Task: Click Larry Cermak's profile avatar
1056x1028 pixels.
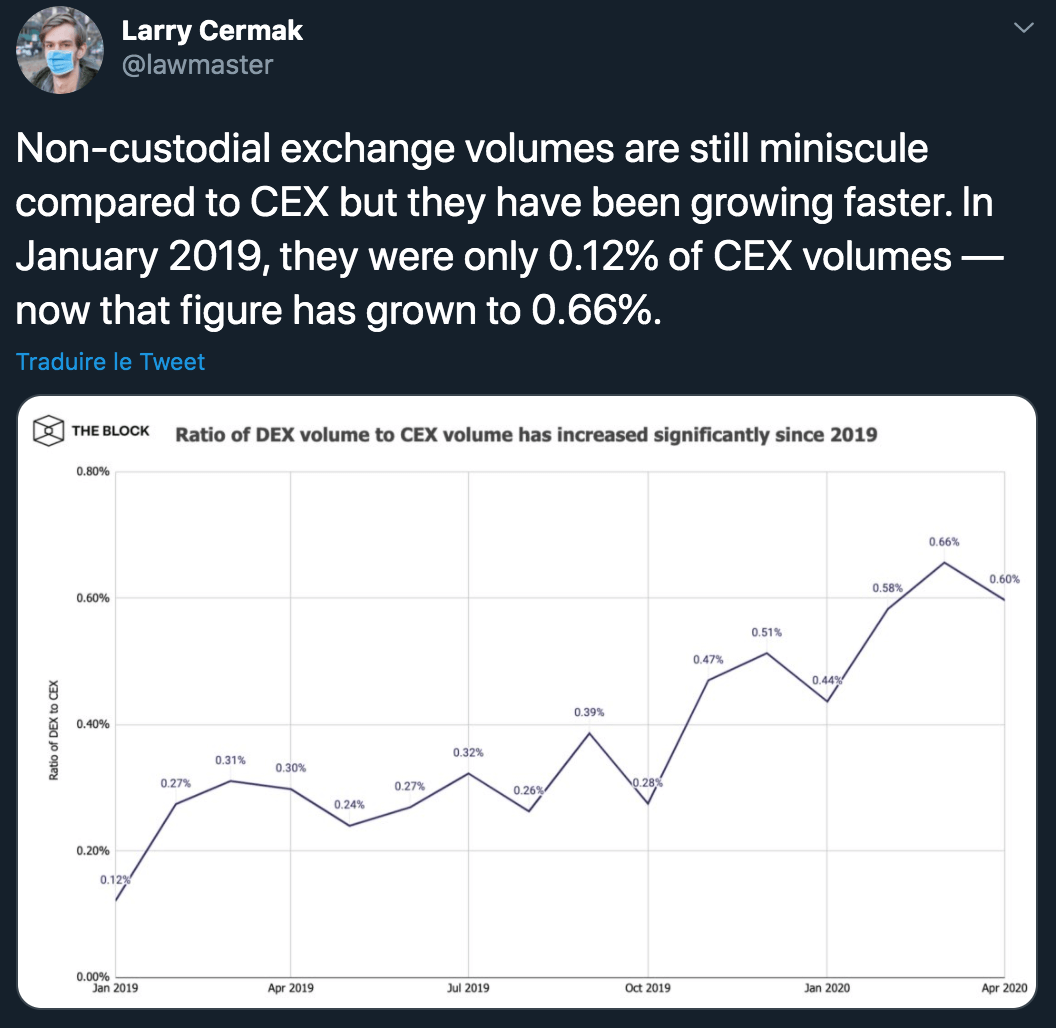Action: [59, 51]
